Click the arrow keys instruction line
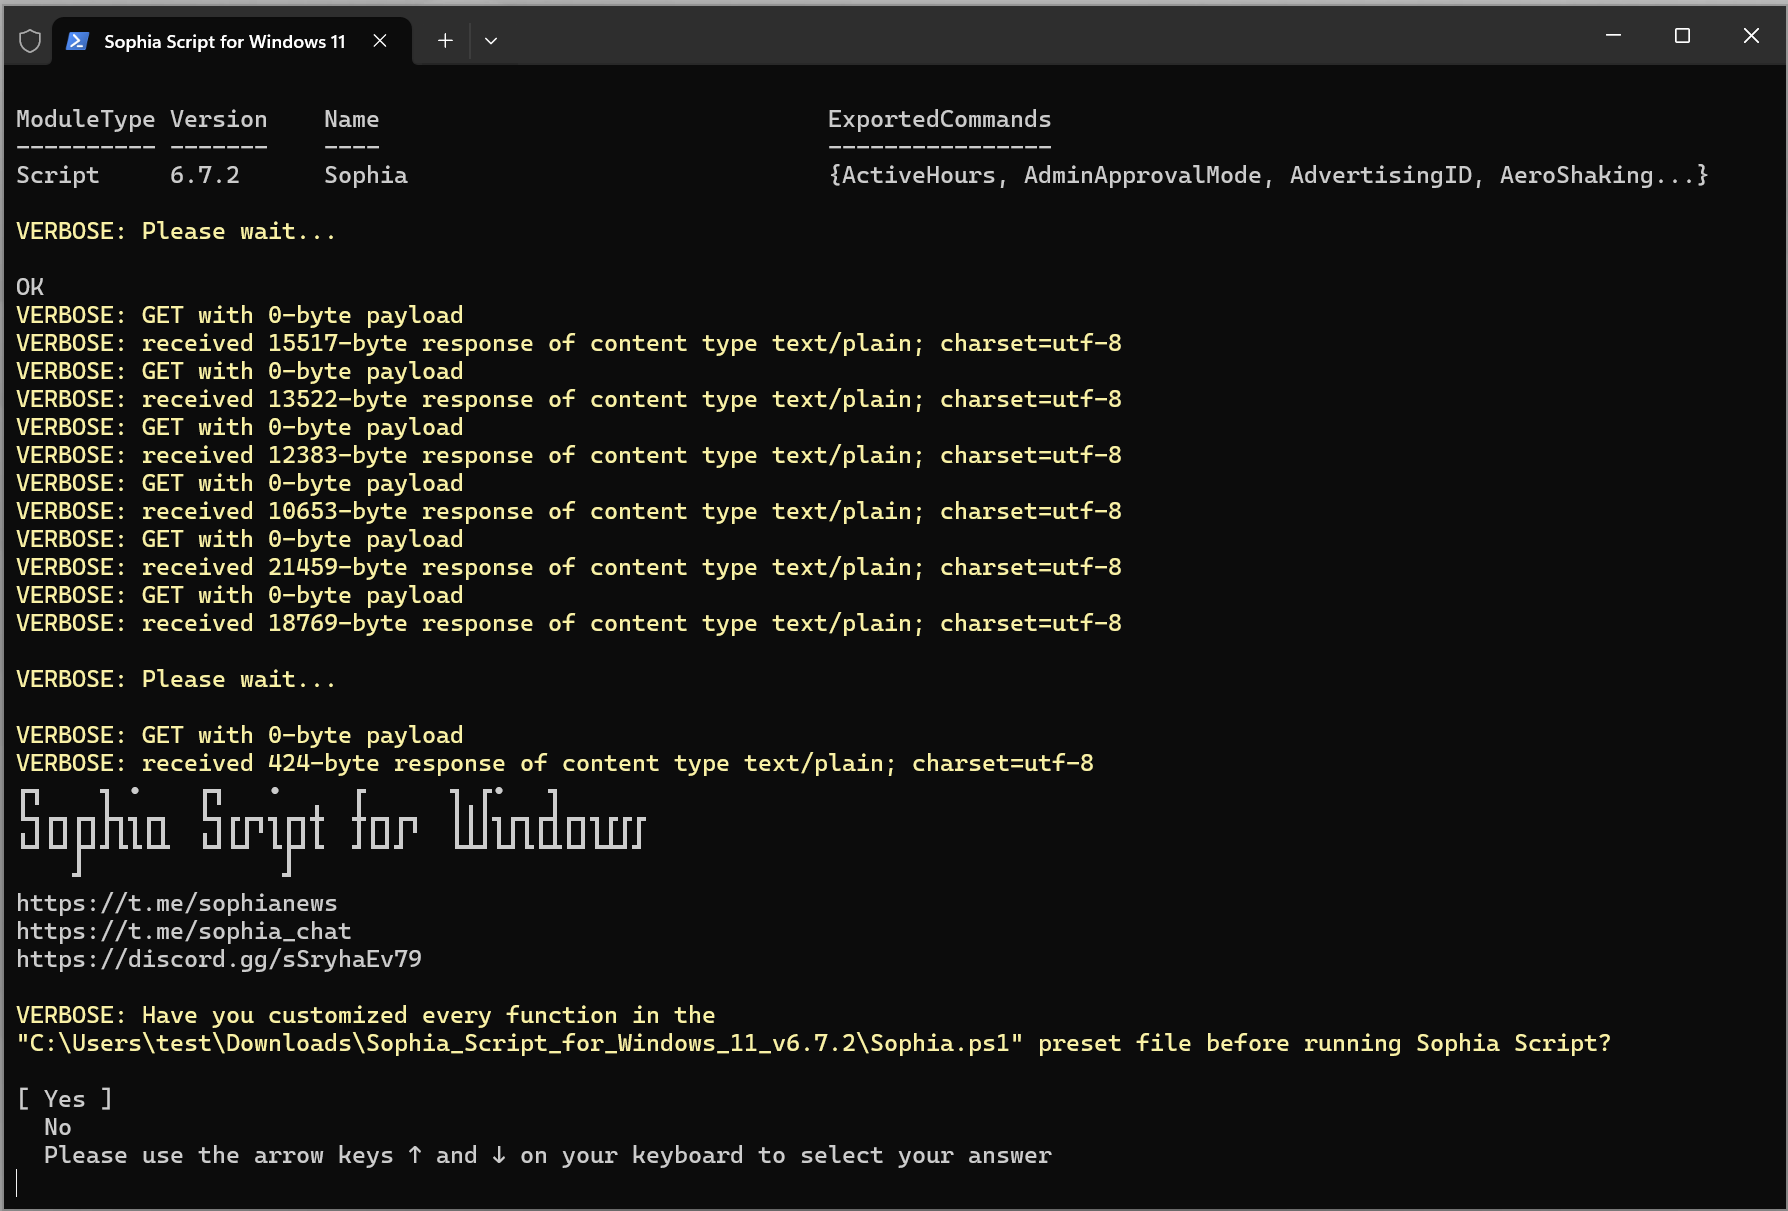 (548, 1155)
